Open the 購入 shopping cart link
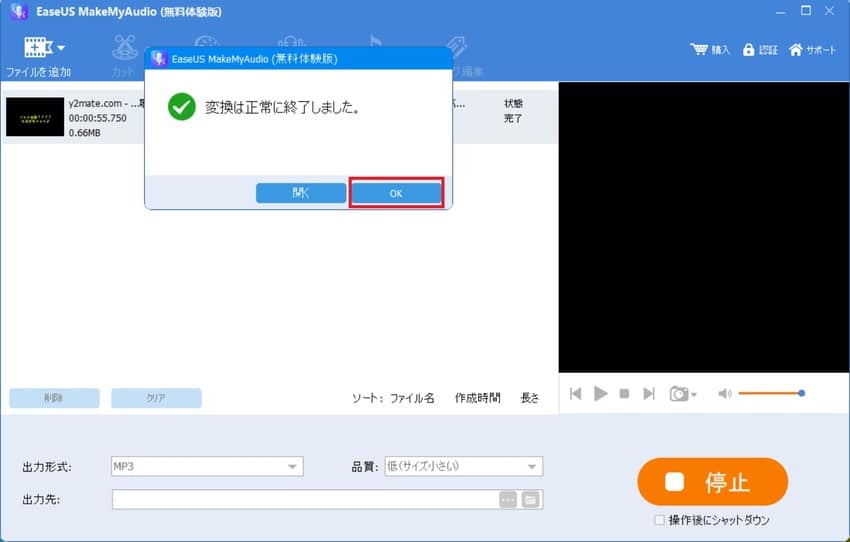The height and width of the screenshot is (542, 850). pos(710,50)
